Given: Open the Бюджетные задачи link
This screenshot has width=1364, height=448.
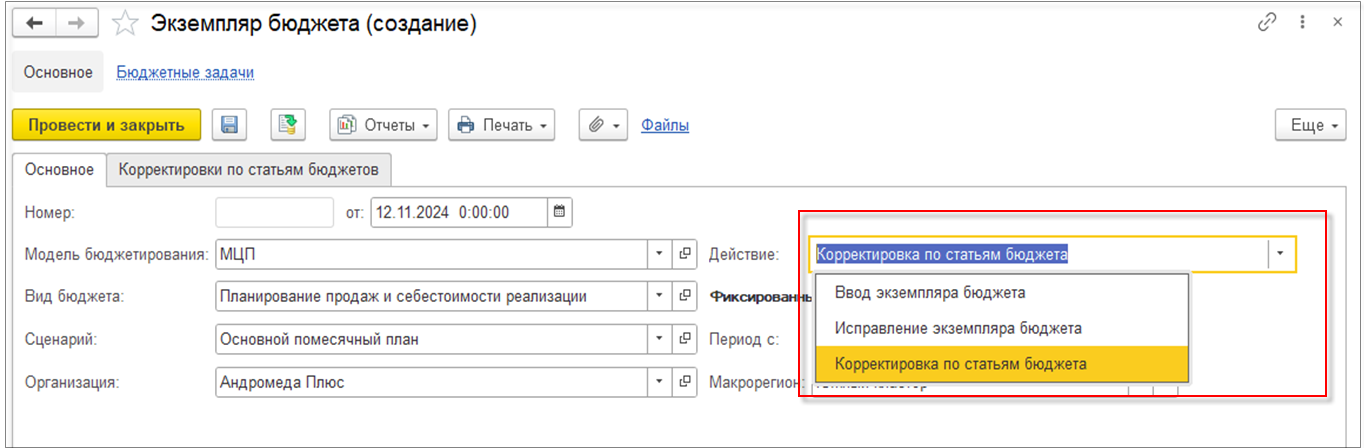Looking at the screenshot, I should coord(185,72).
